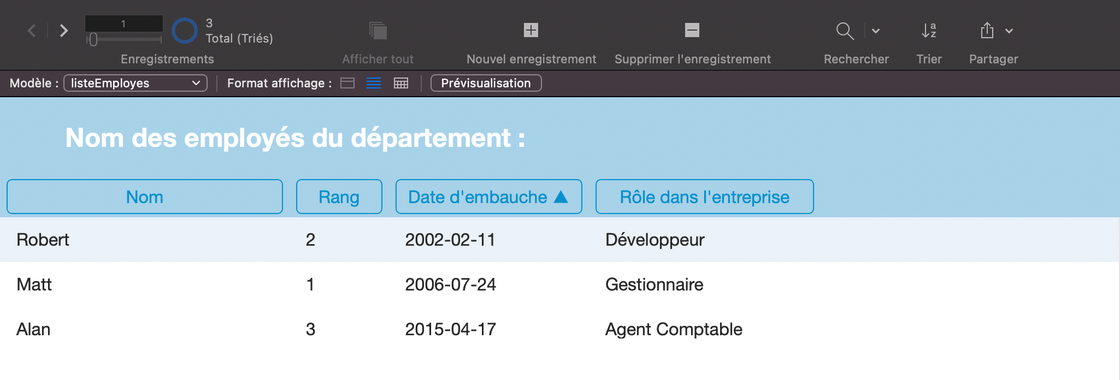Click the Prévisualisation button
Image resolution: width=1120 pixels, height=380 pixels.
[486, 84]
